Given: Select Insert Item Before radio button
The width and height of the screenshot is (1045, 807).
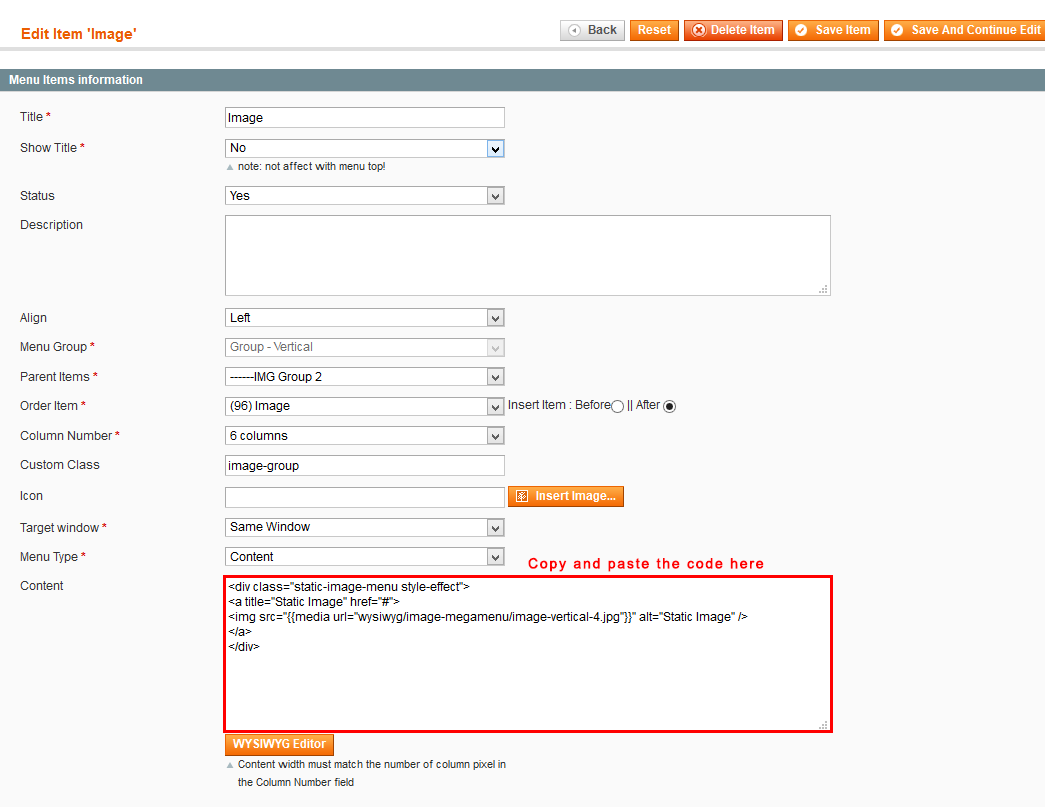Looking at the screenshot, I should point(617,406).
